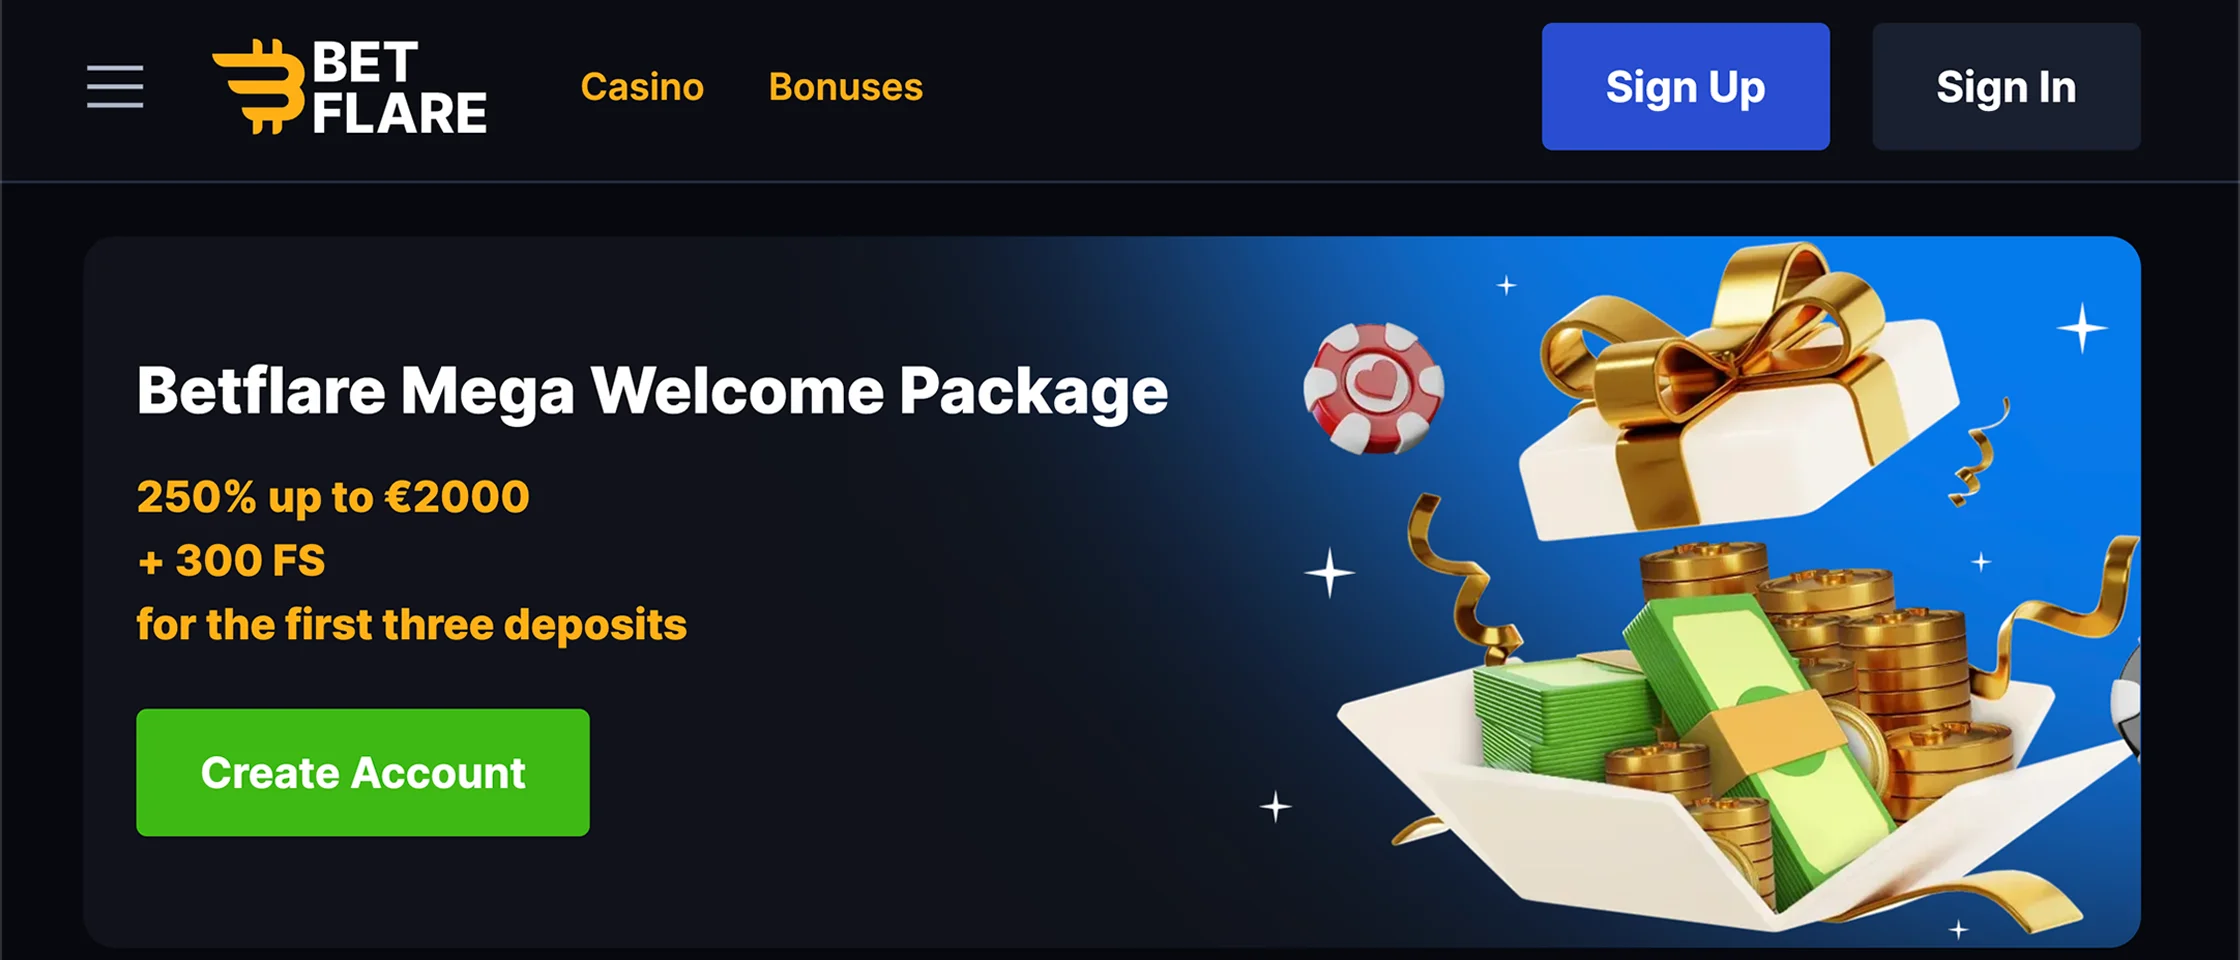This screenshot has height=960, width=2240.
Task: Click the Betflare logo
Action: 349,87
